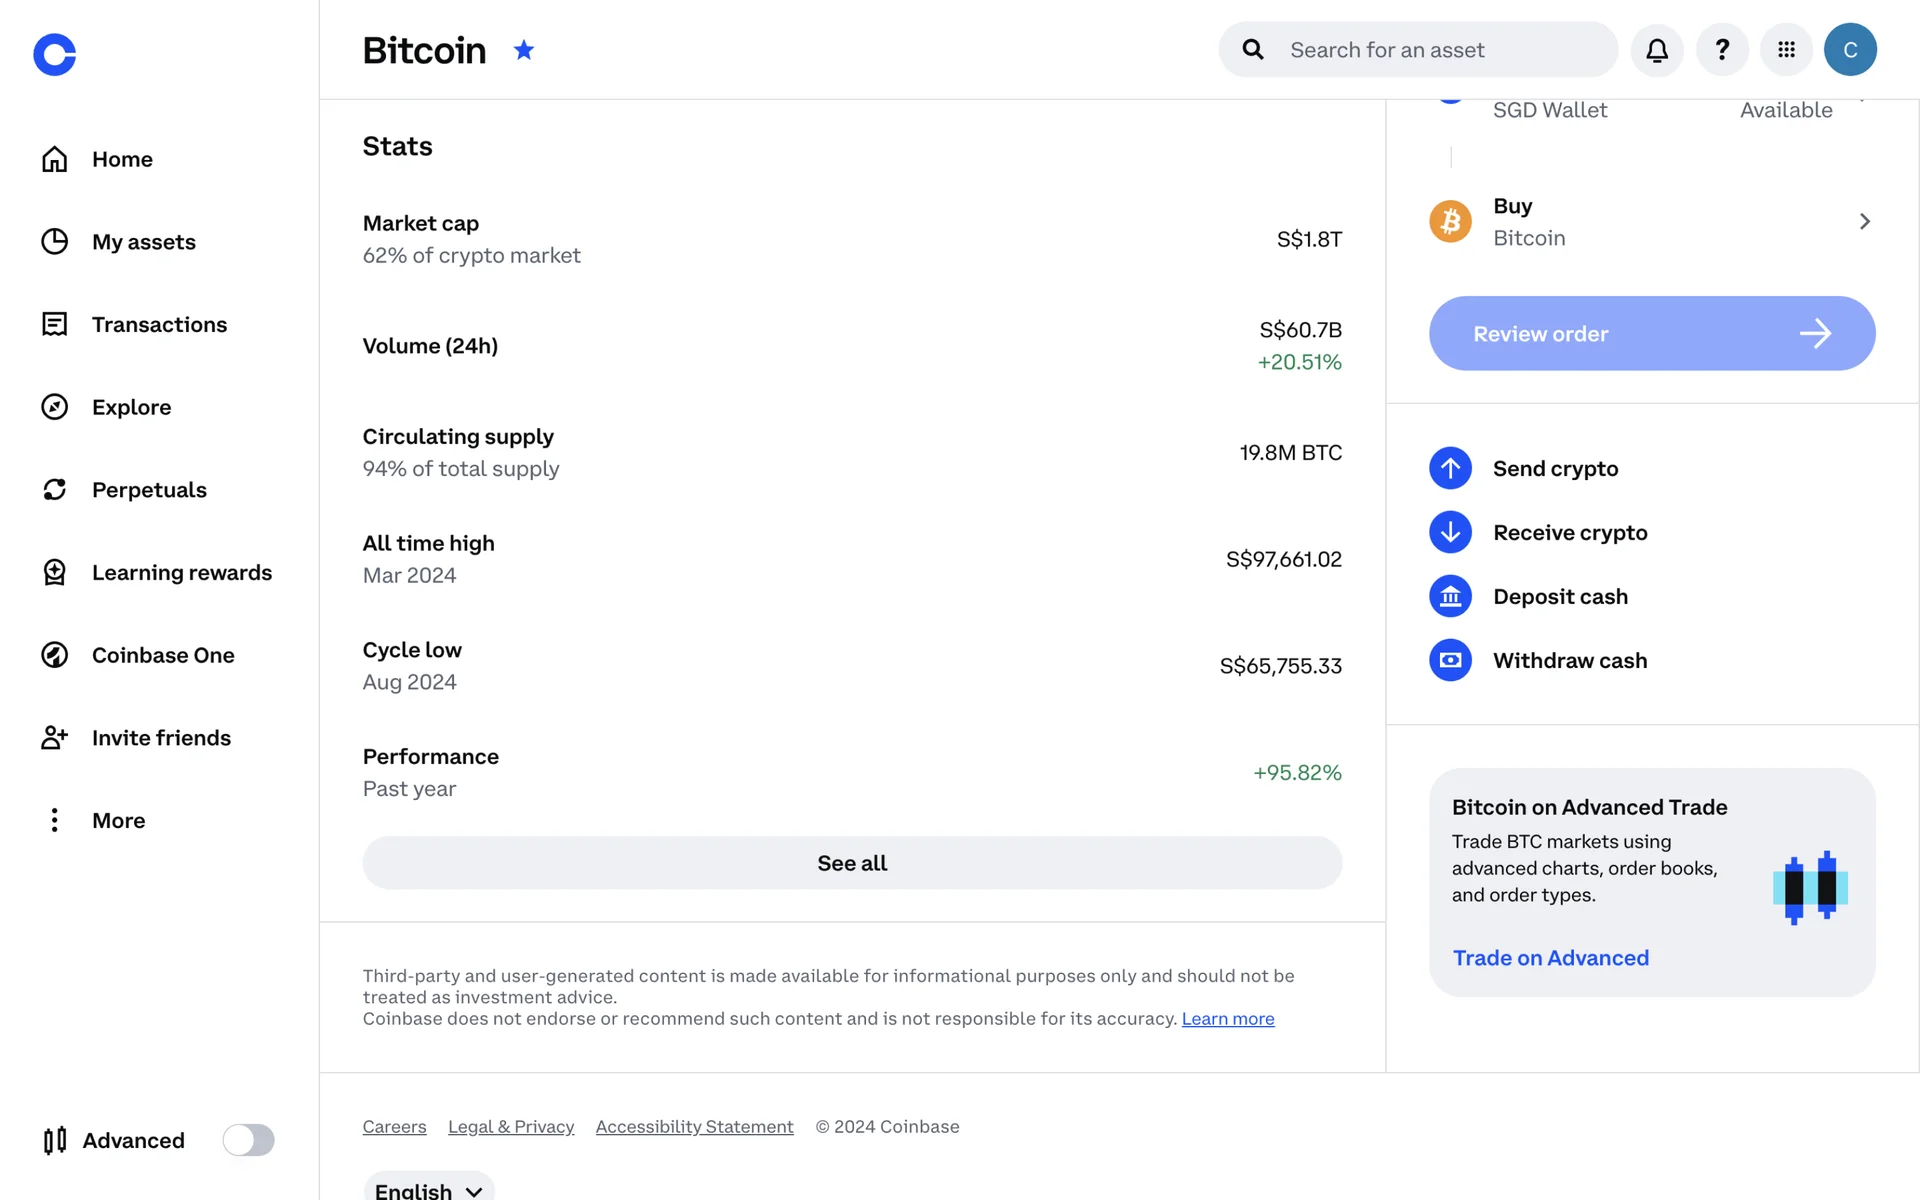Expand the Buy Bitcoin chevron

[x=1864, y=222]
